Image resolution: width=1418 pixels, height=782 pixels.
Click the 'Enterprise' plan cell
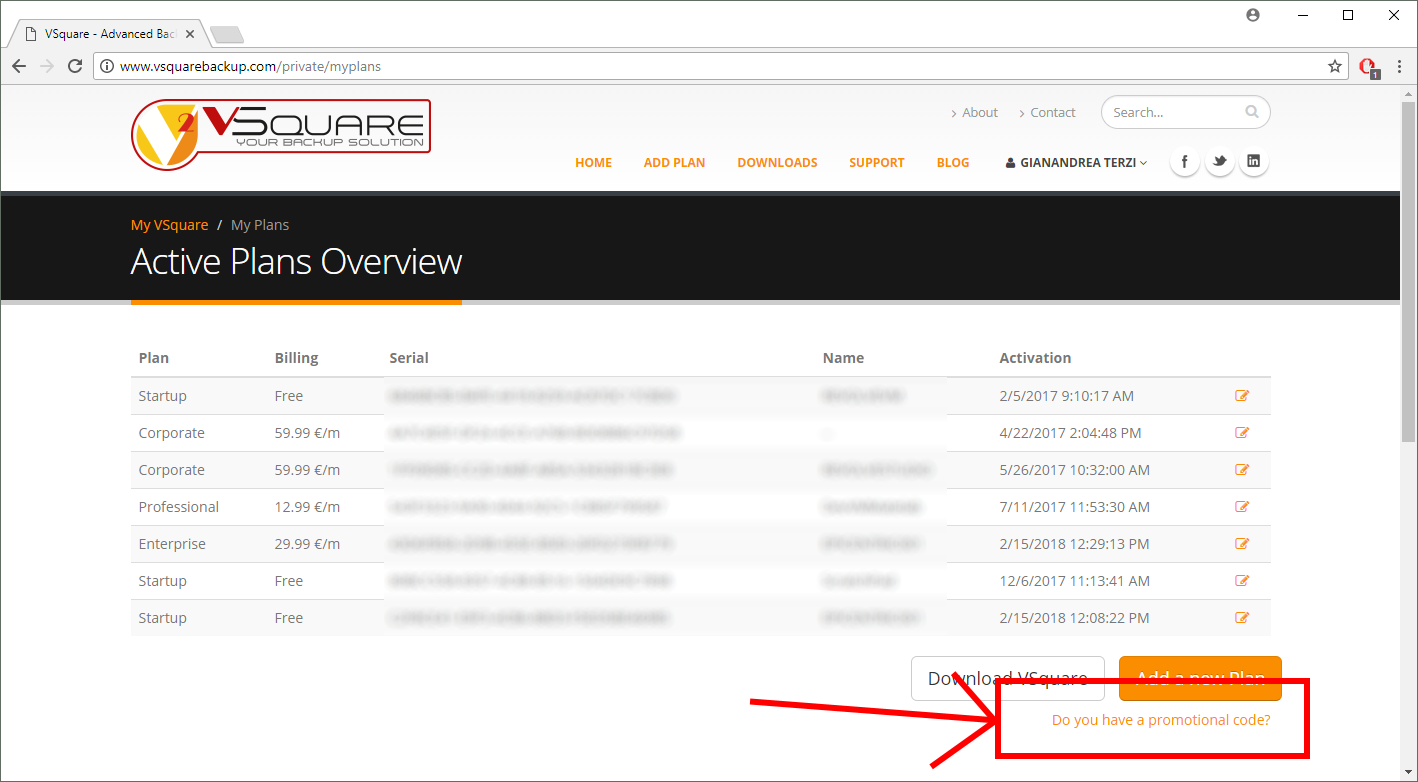point(172,544)
